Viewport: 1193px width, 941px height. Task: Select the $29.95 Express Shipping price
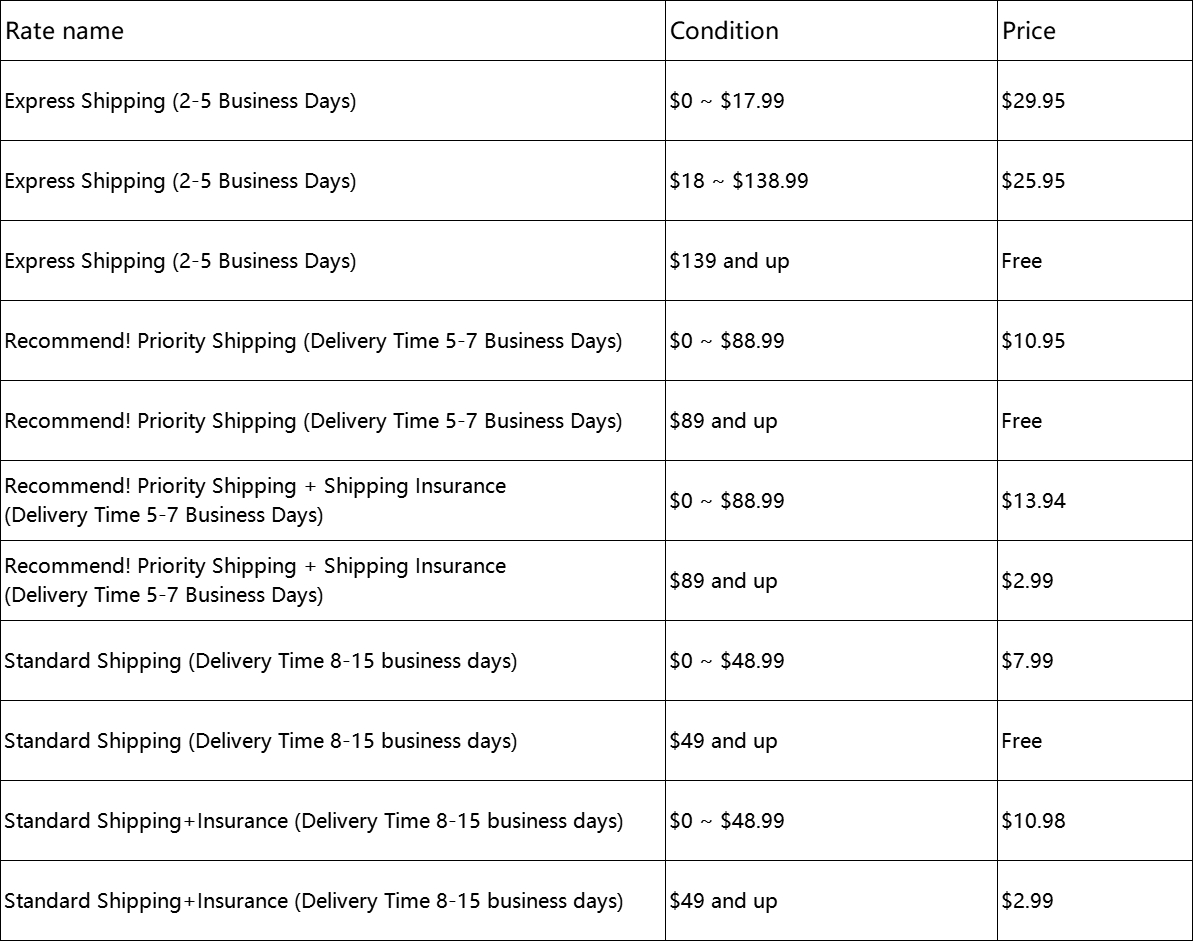pyautogui.click(x=1033, y=101)
